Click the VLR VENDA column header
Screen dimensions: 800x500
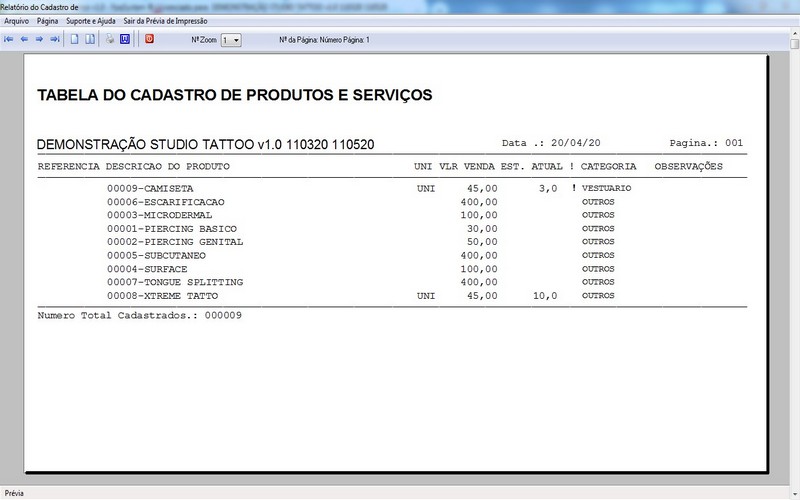[x=466, y=166]
